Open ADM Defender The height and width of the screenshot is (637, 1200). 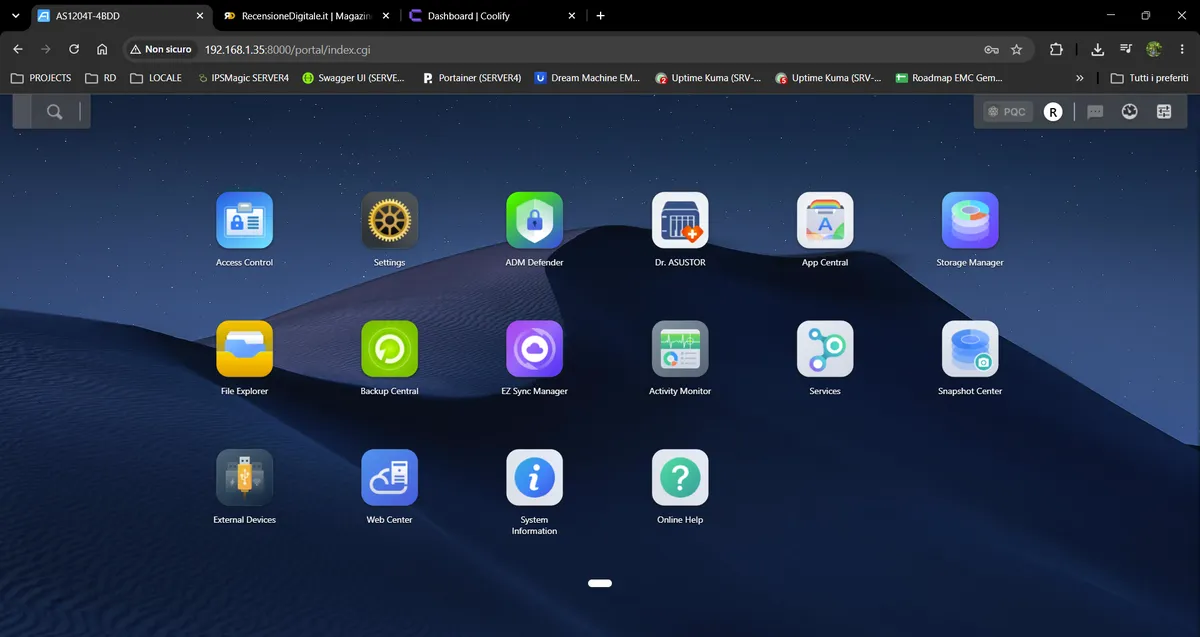[x=534, y=221]
